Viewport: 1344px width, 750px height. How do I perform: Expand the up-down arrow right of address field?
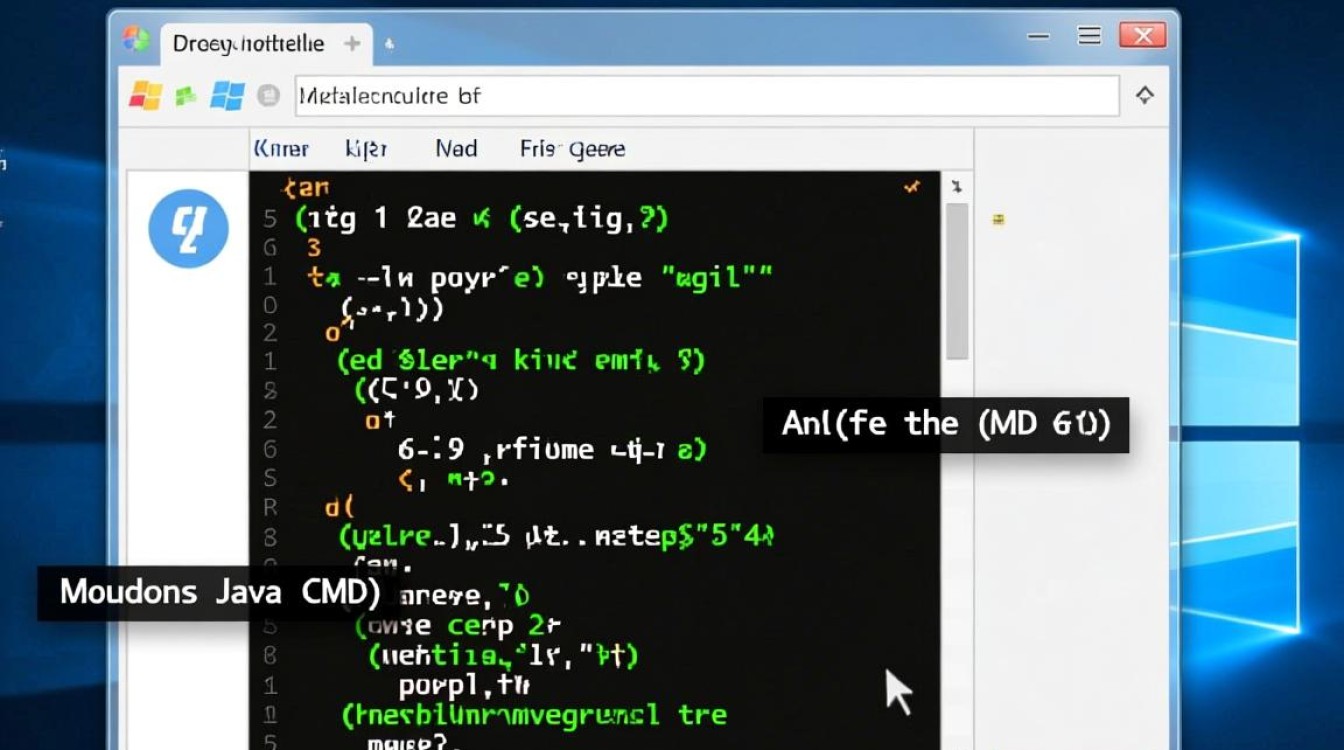1145,96
